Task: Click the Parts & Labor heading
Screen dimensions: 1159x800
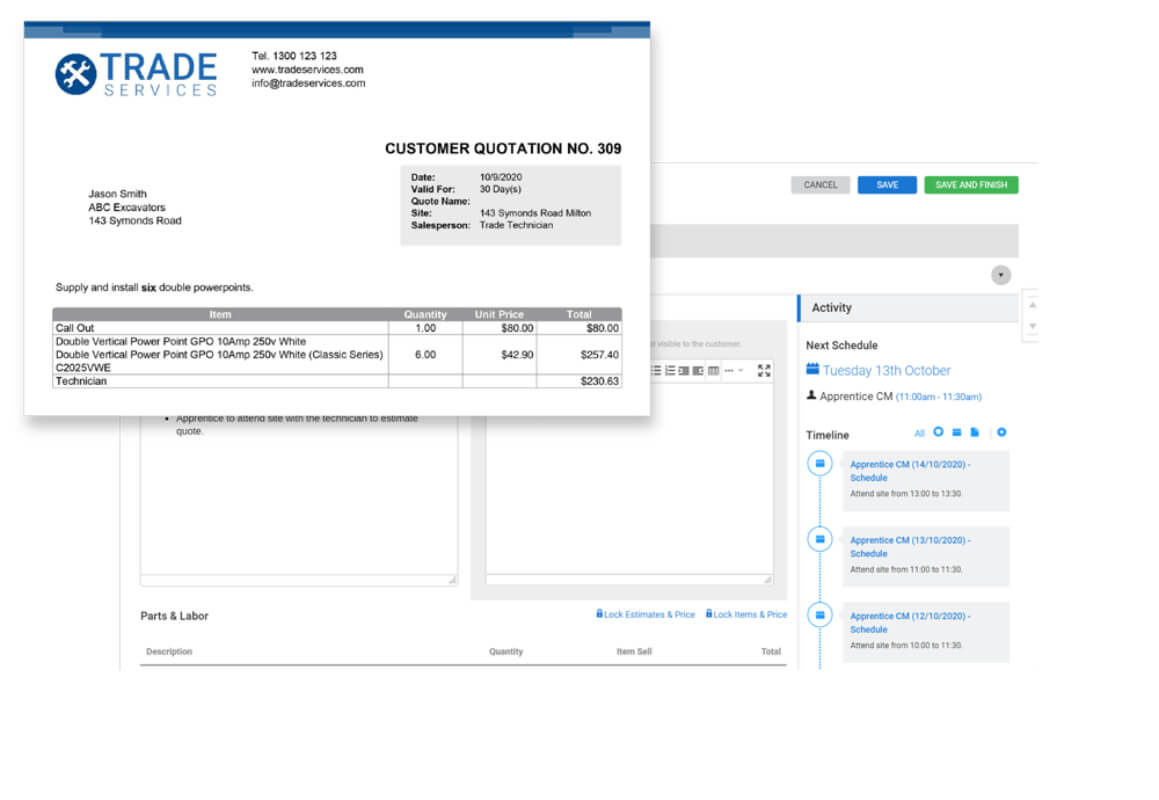Action: [174, 616]
